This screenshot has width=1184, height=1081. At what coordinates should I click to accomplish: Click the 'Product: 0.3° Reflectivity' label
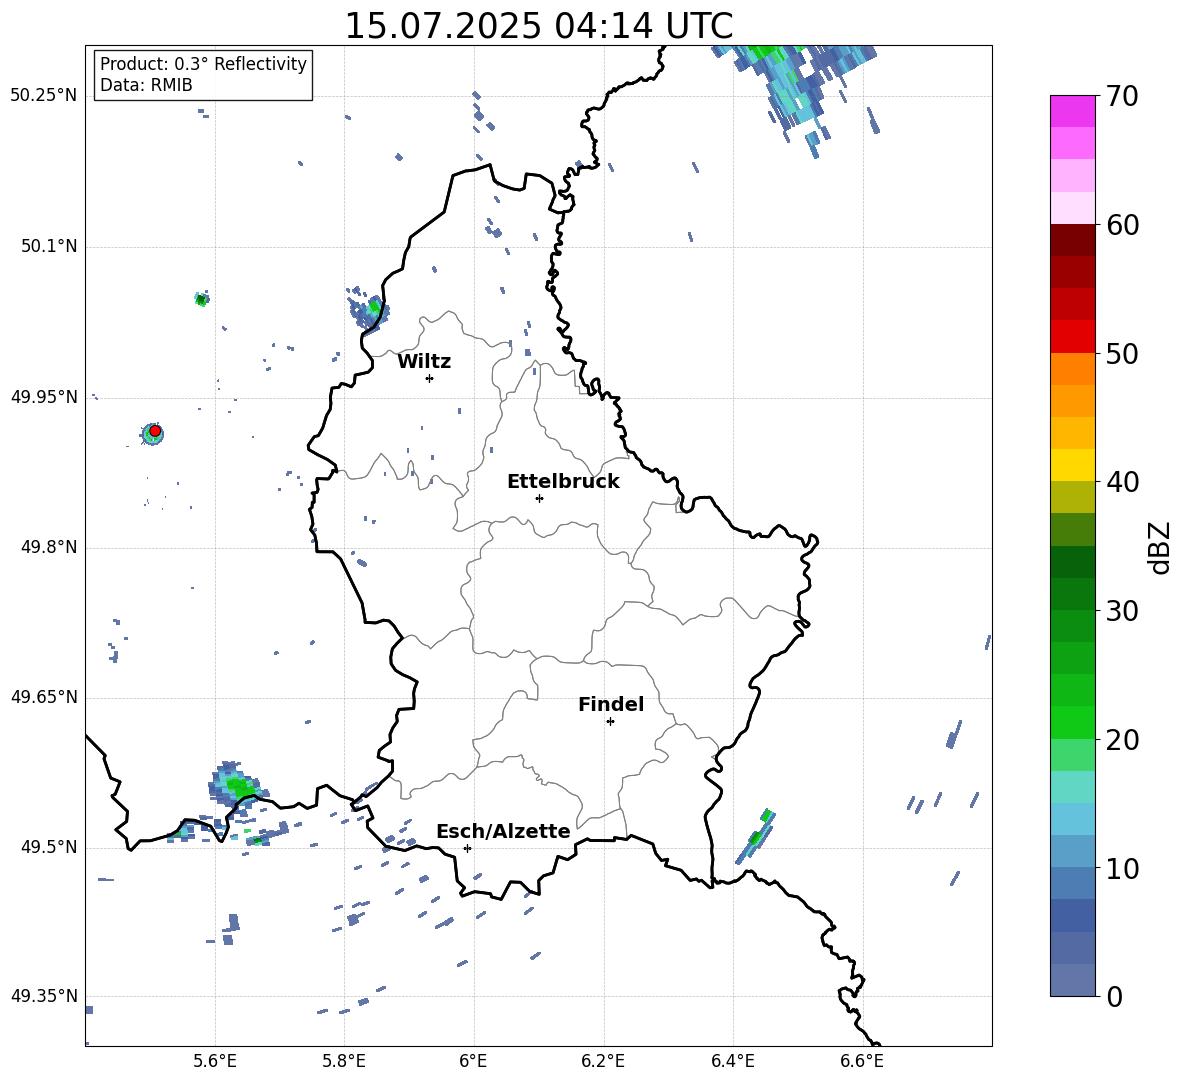[203, 63]
